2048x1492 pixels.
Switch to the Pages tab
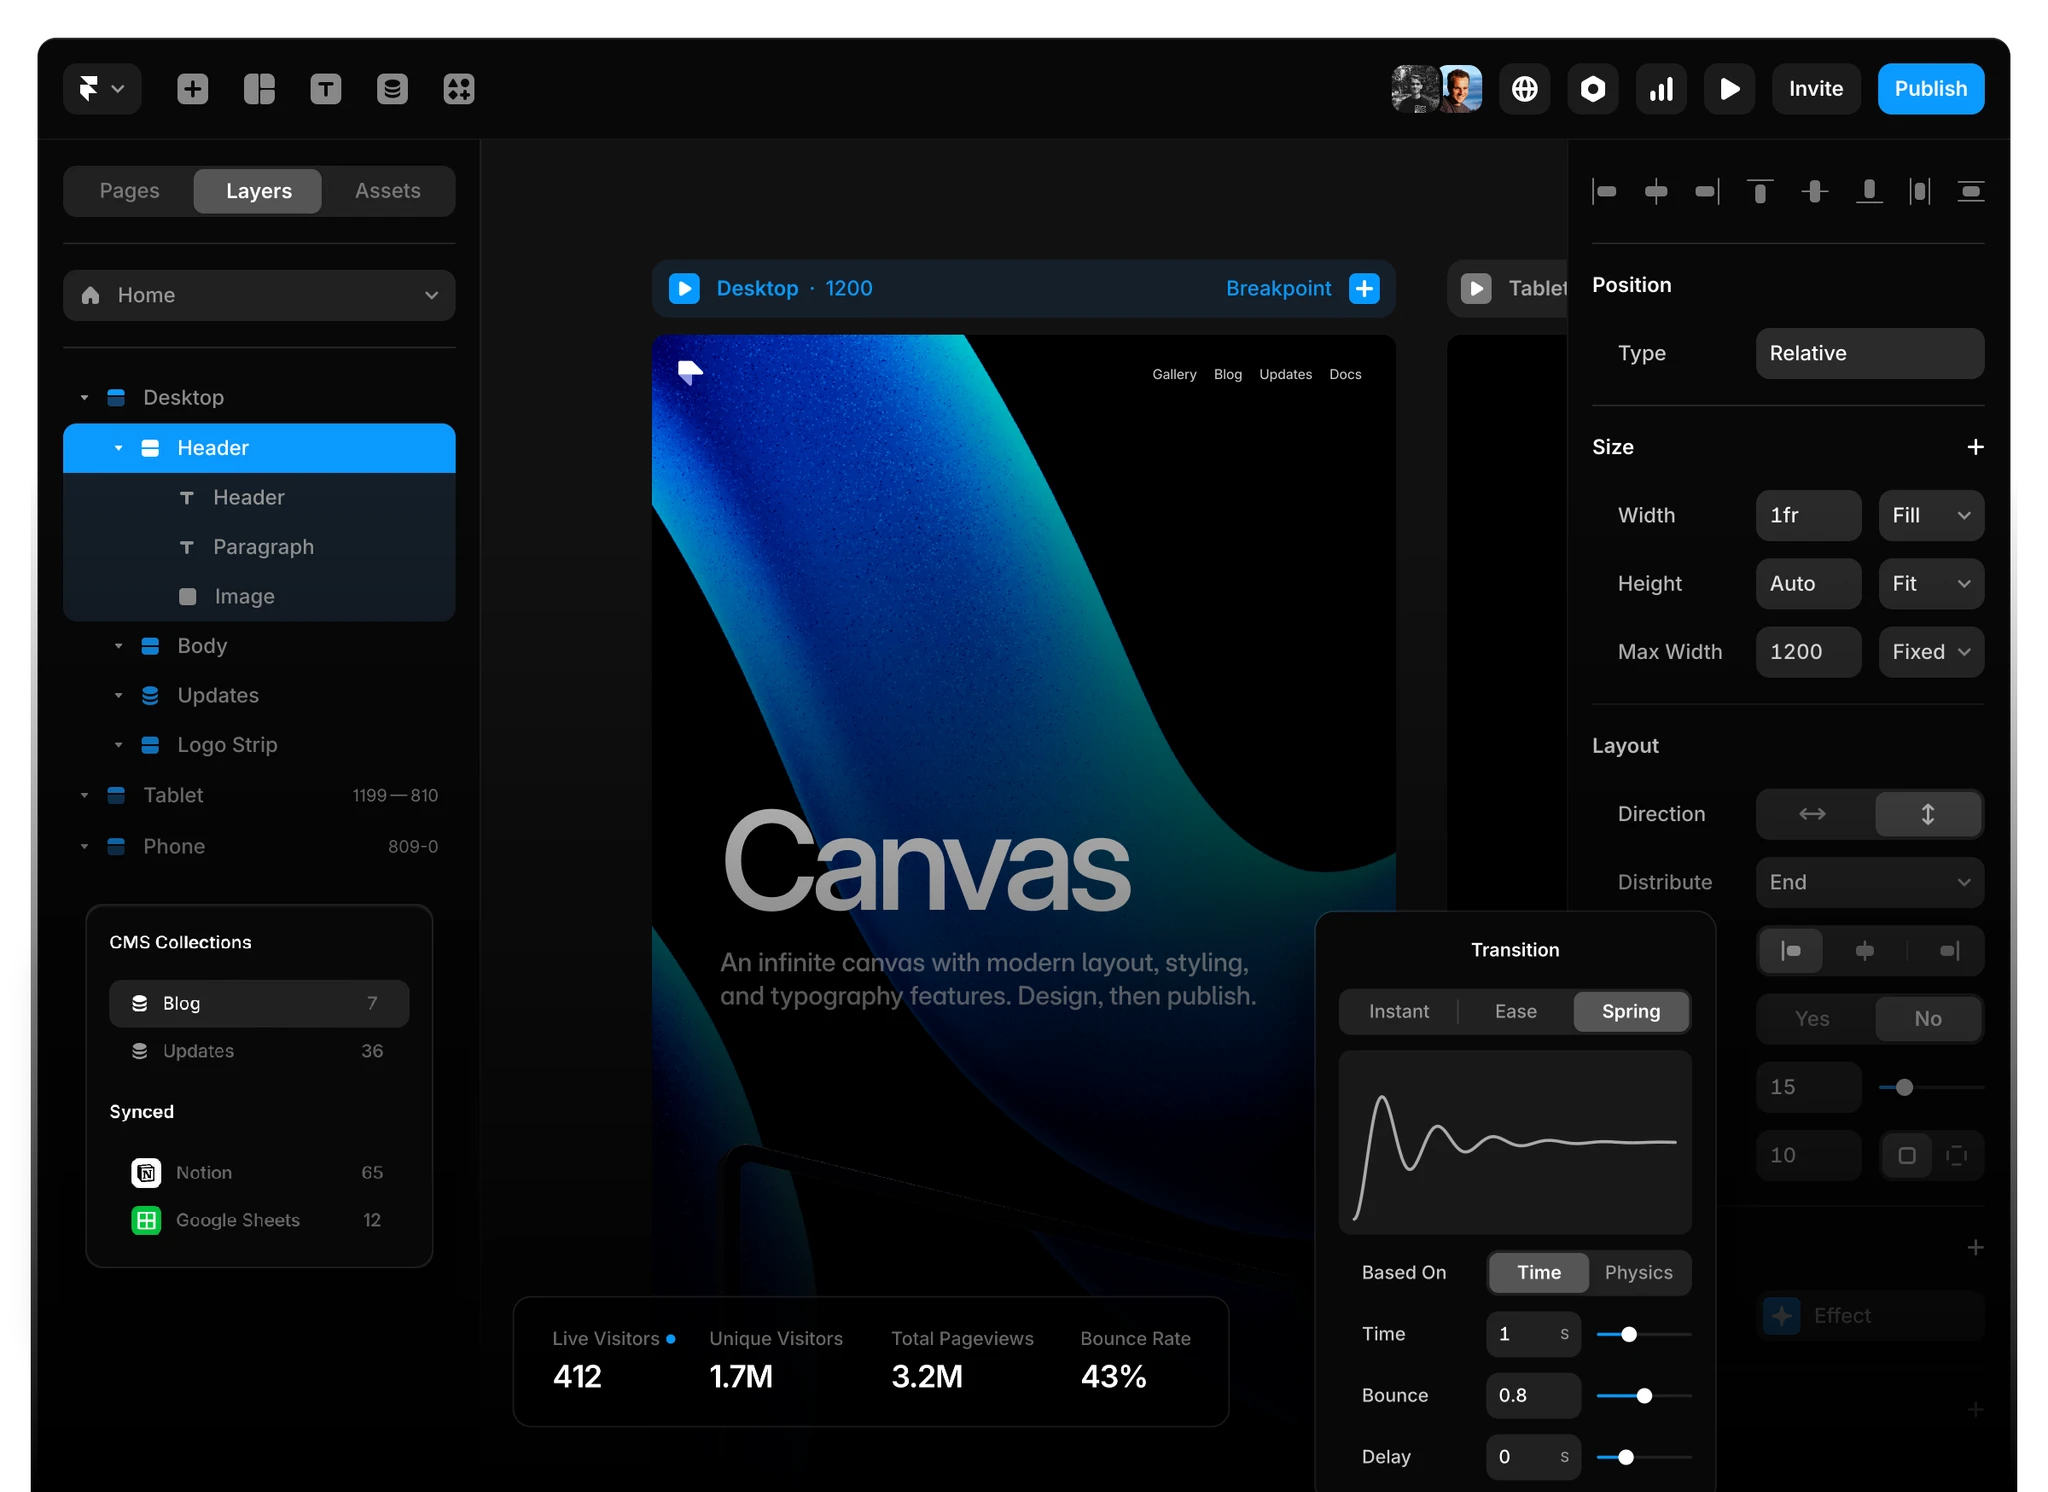point(129,190)
